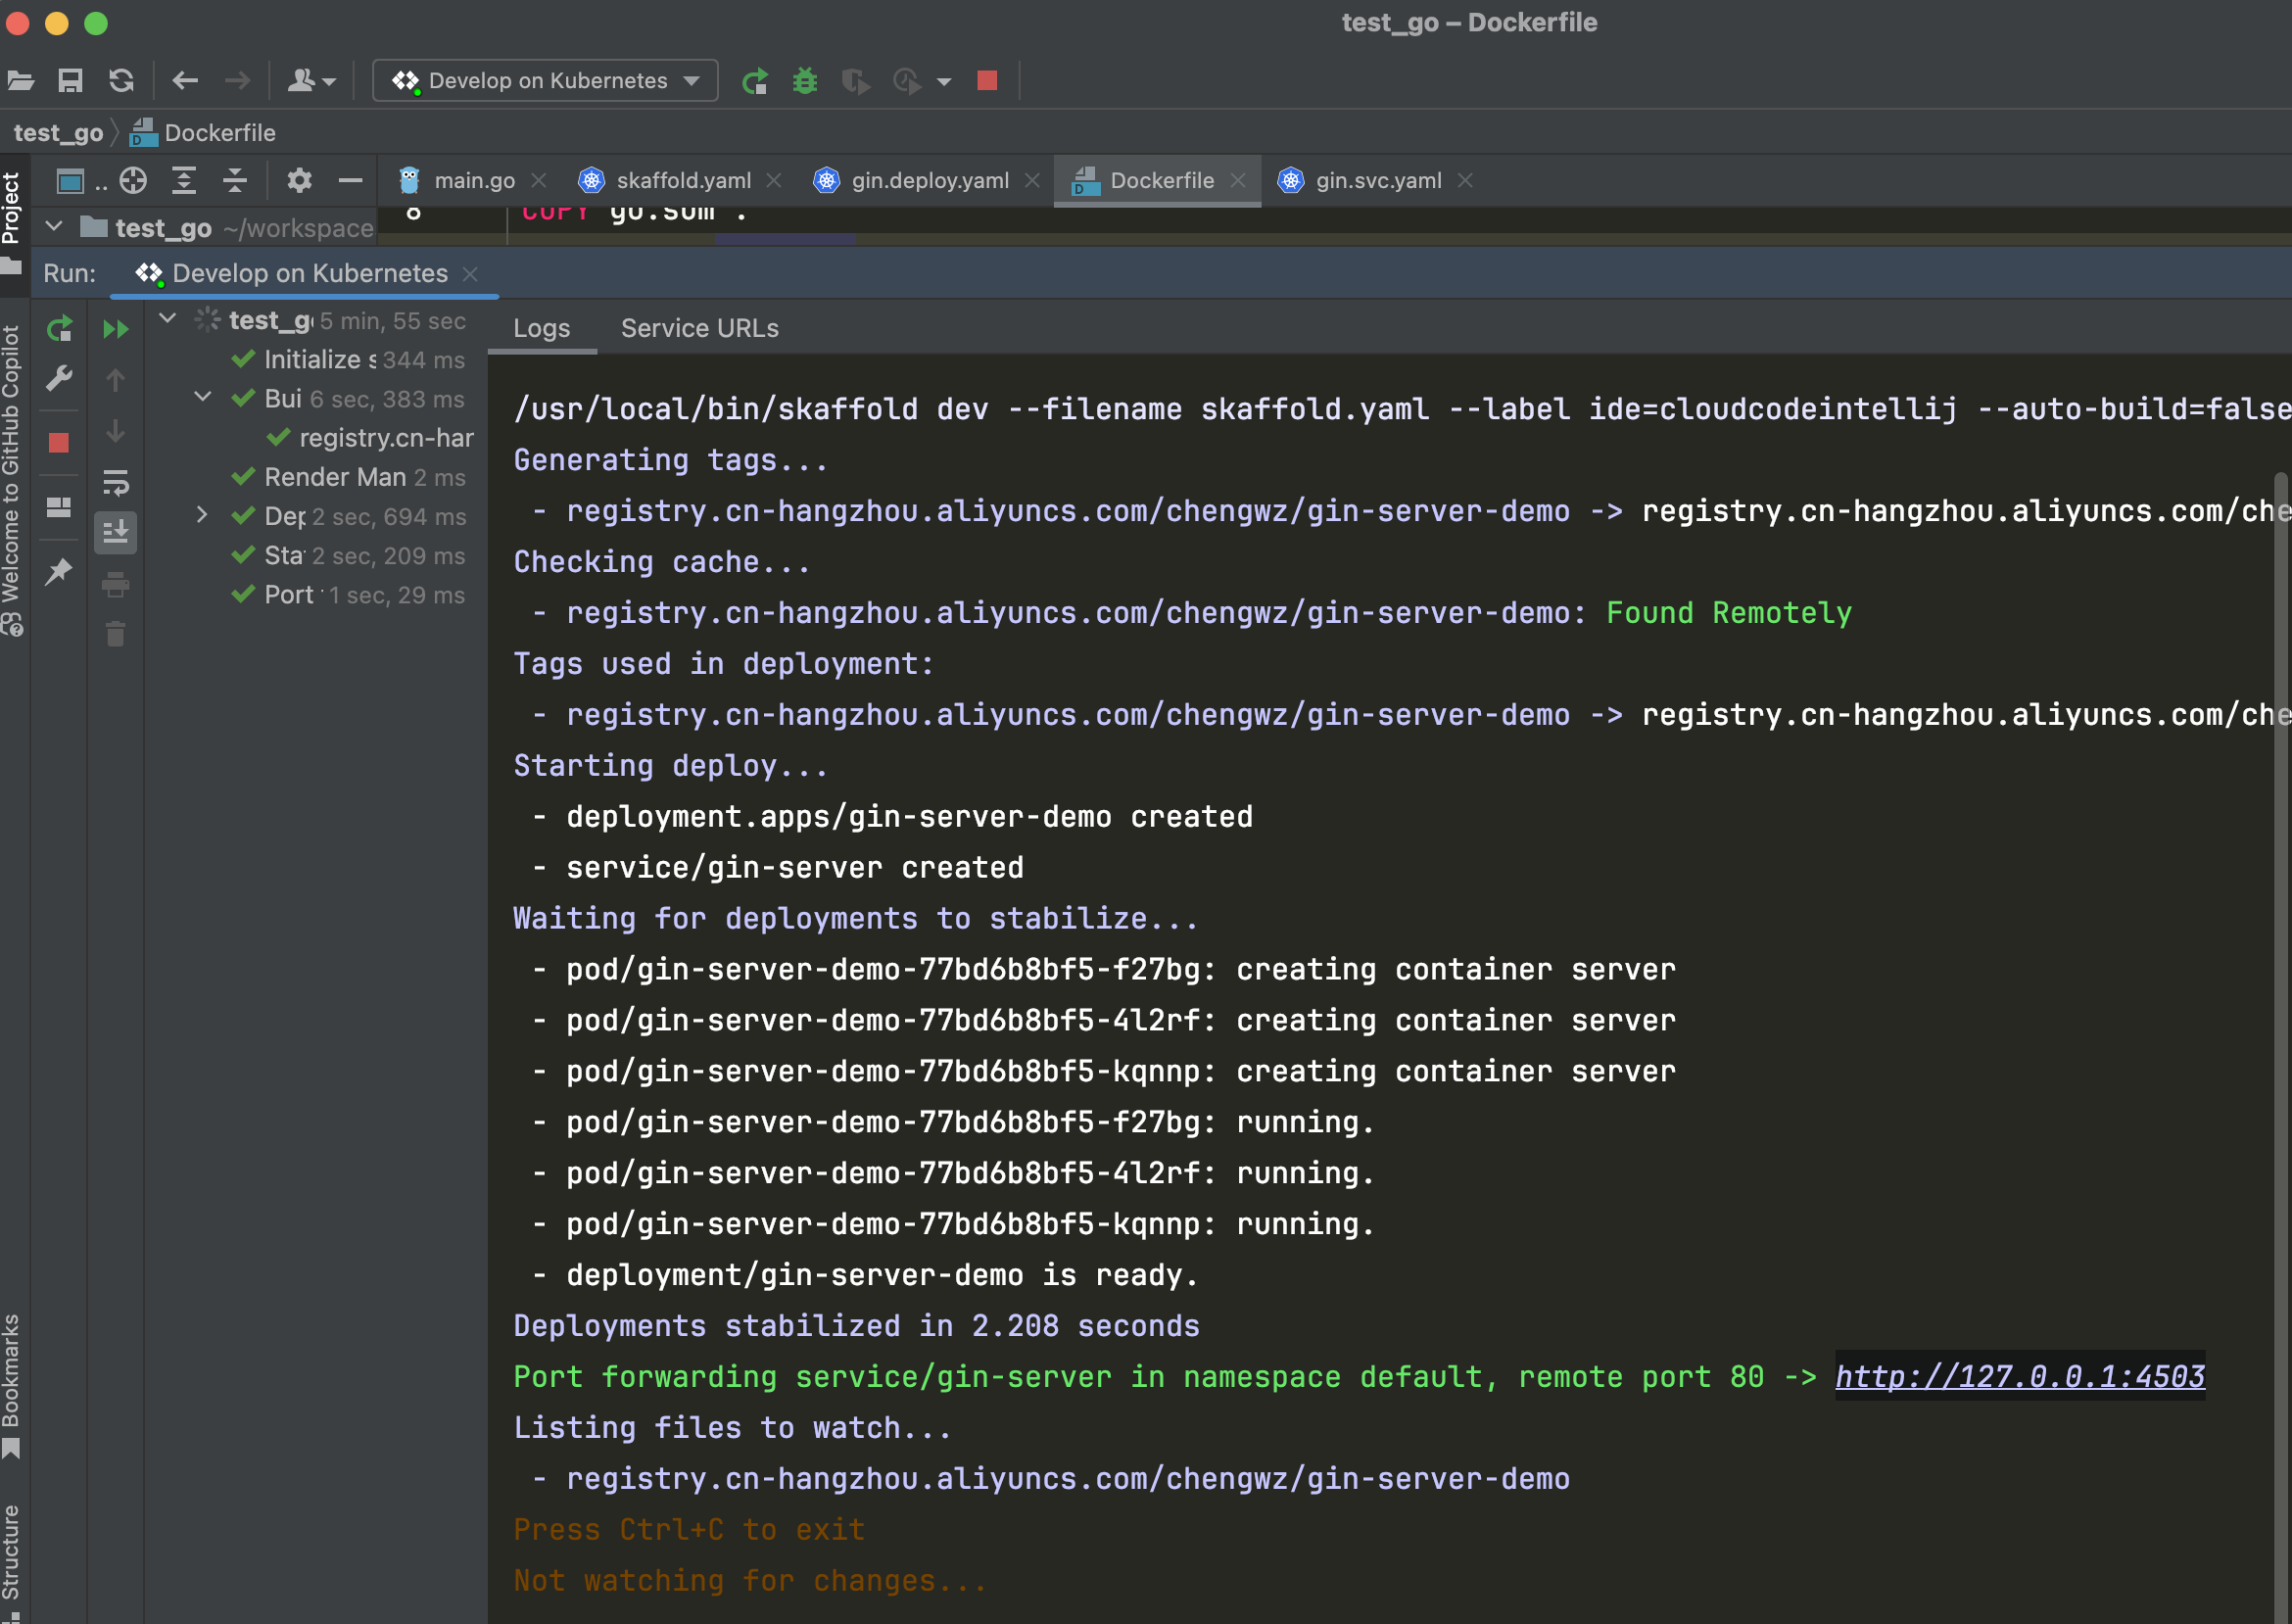
Task: Click the Pin Tab icon in Run panel
Action: coord(59,572)
